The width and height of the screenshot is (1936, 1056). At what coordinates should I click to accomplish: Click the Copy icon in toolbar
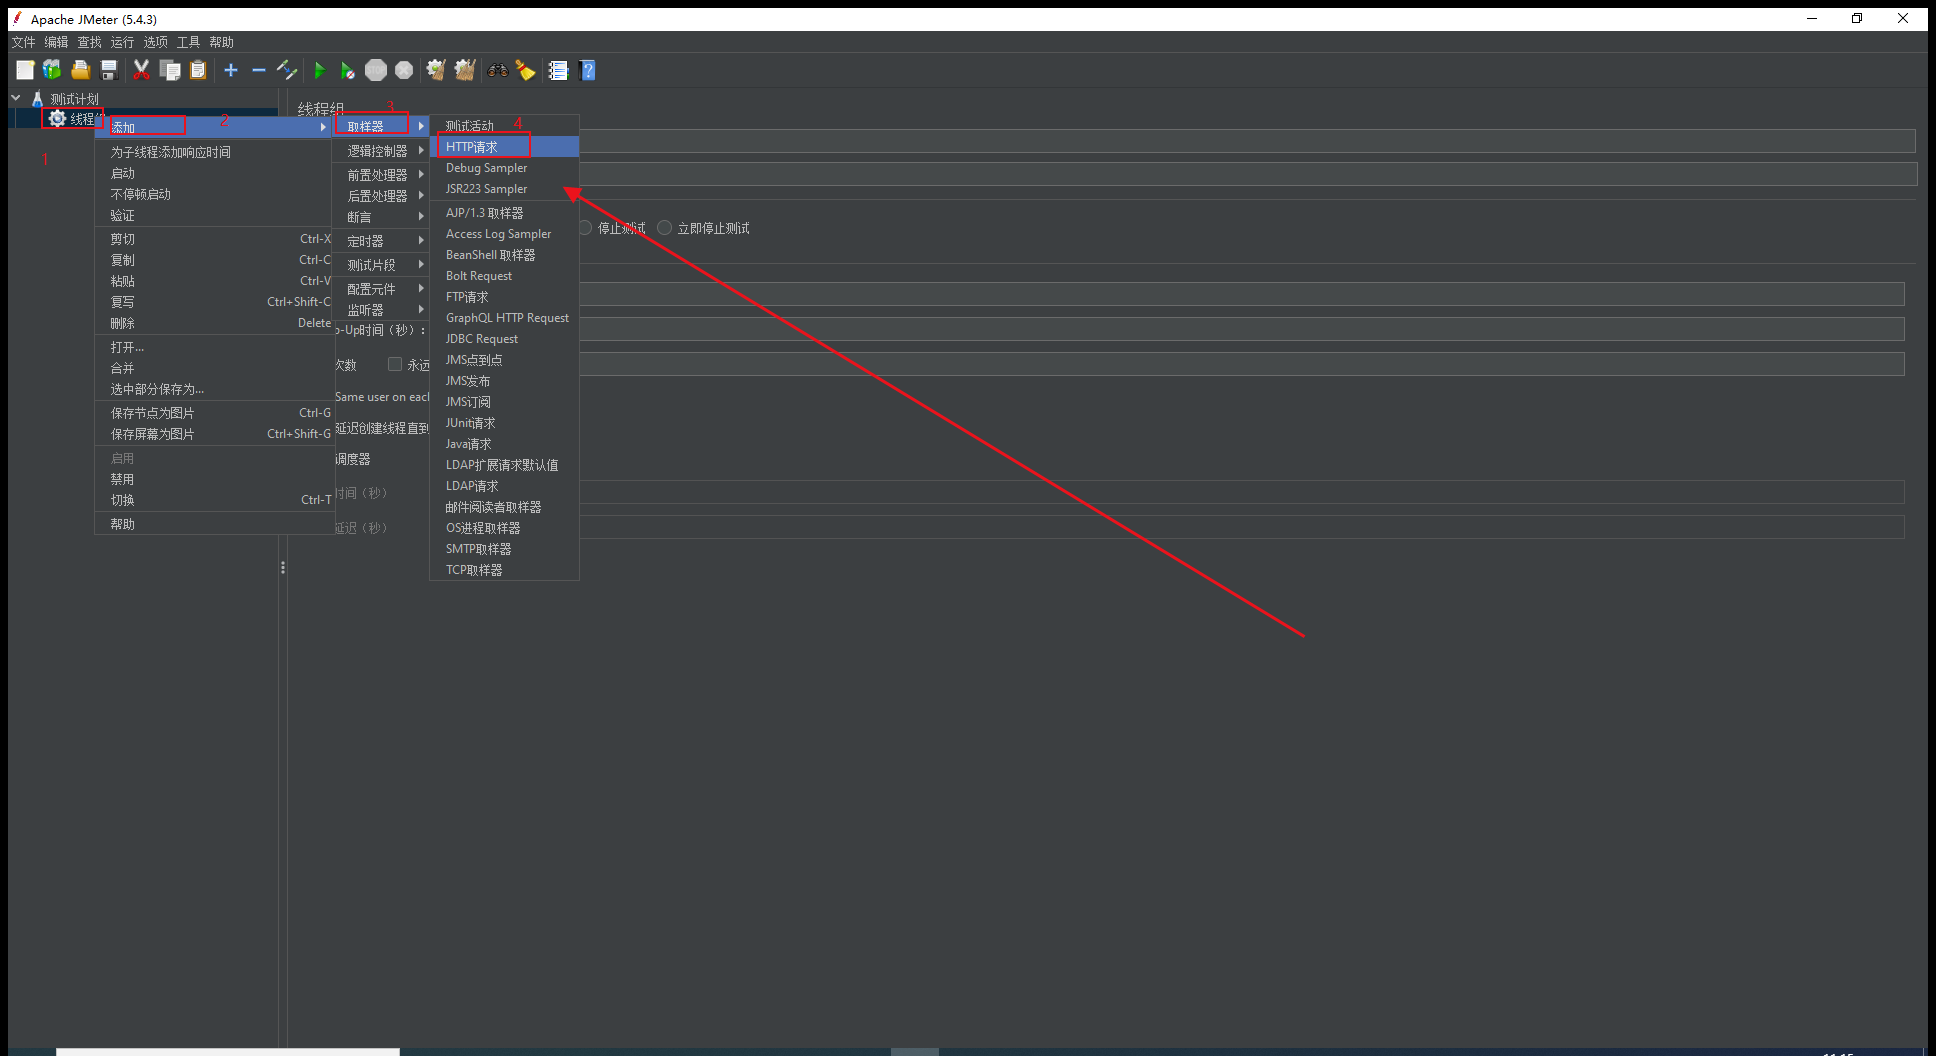click(x=170, y=70)
